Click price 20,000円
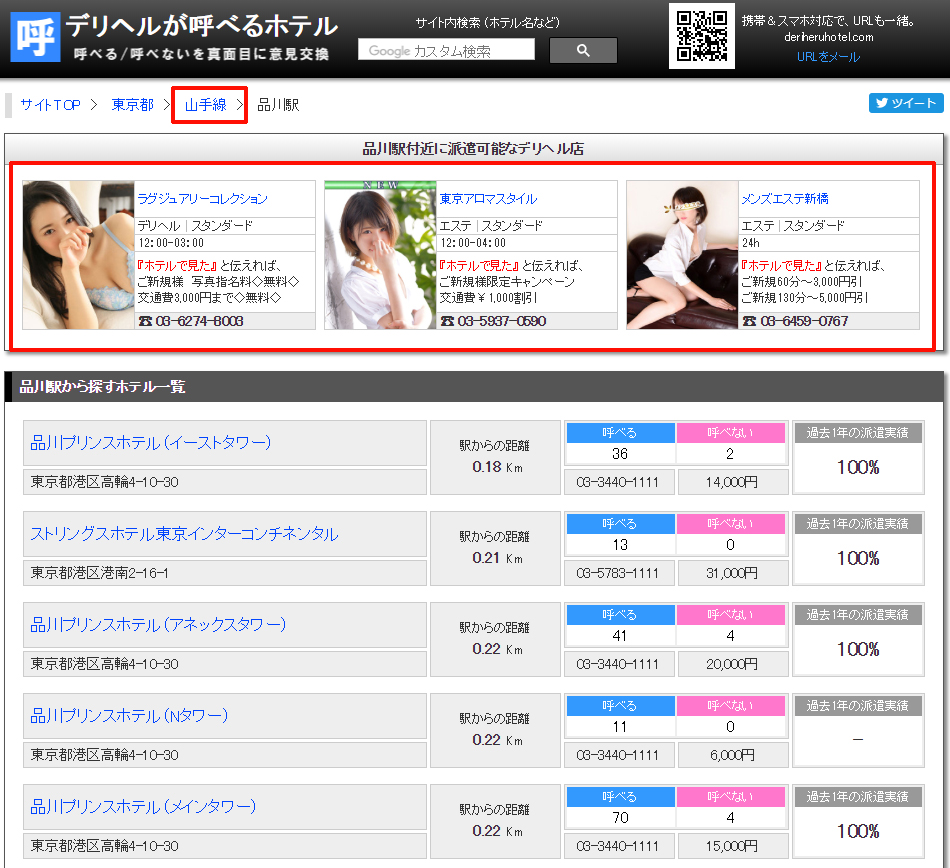Viewport: 950px width, 868px height. (x=732, y=664)
